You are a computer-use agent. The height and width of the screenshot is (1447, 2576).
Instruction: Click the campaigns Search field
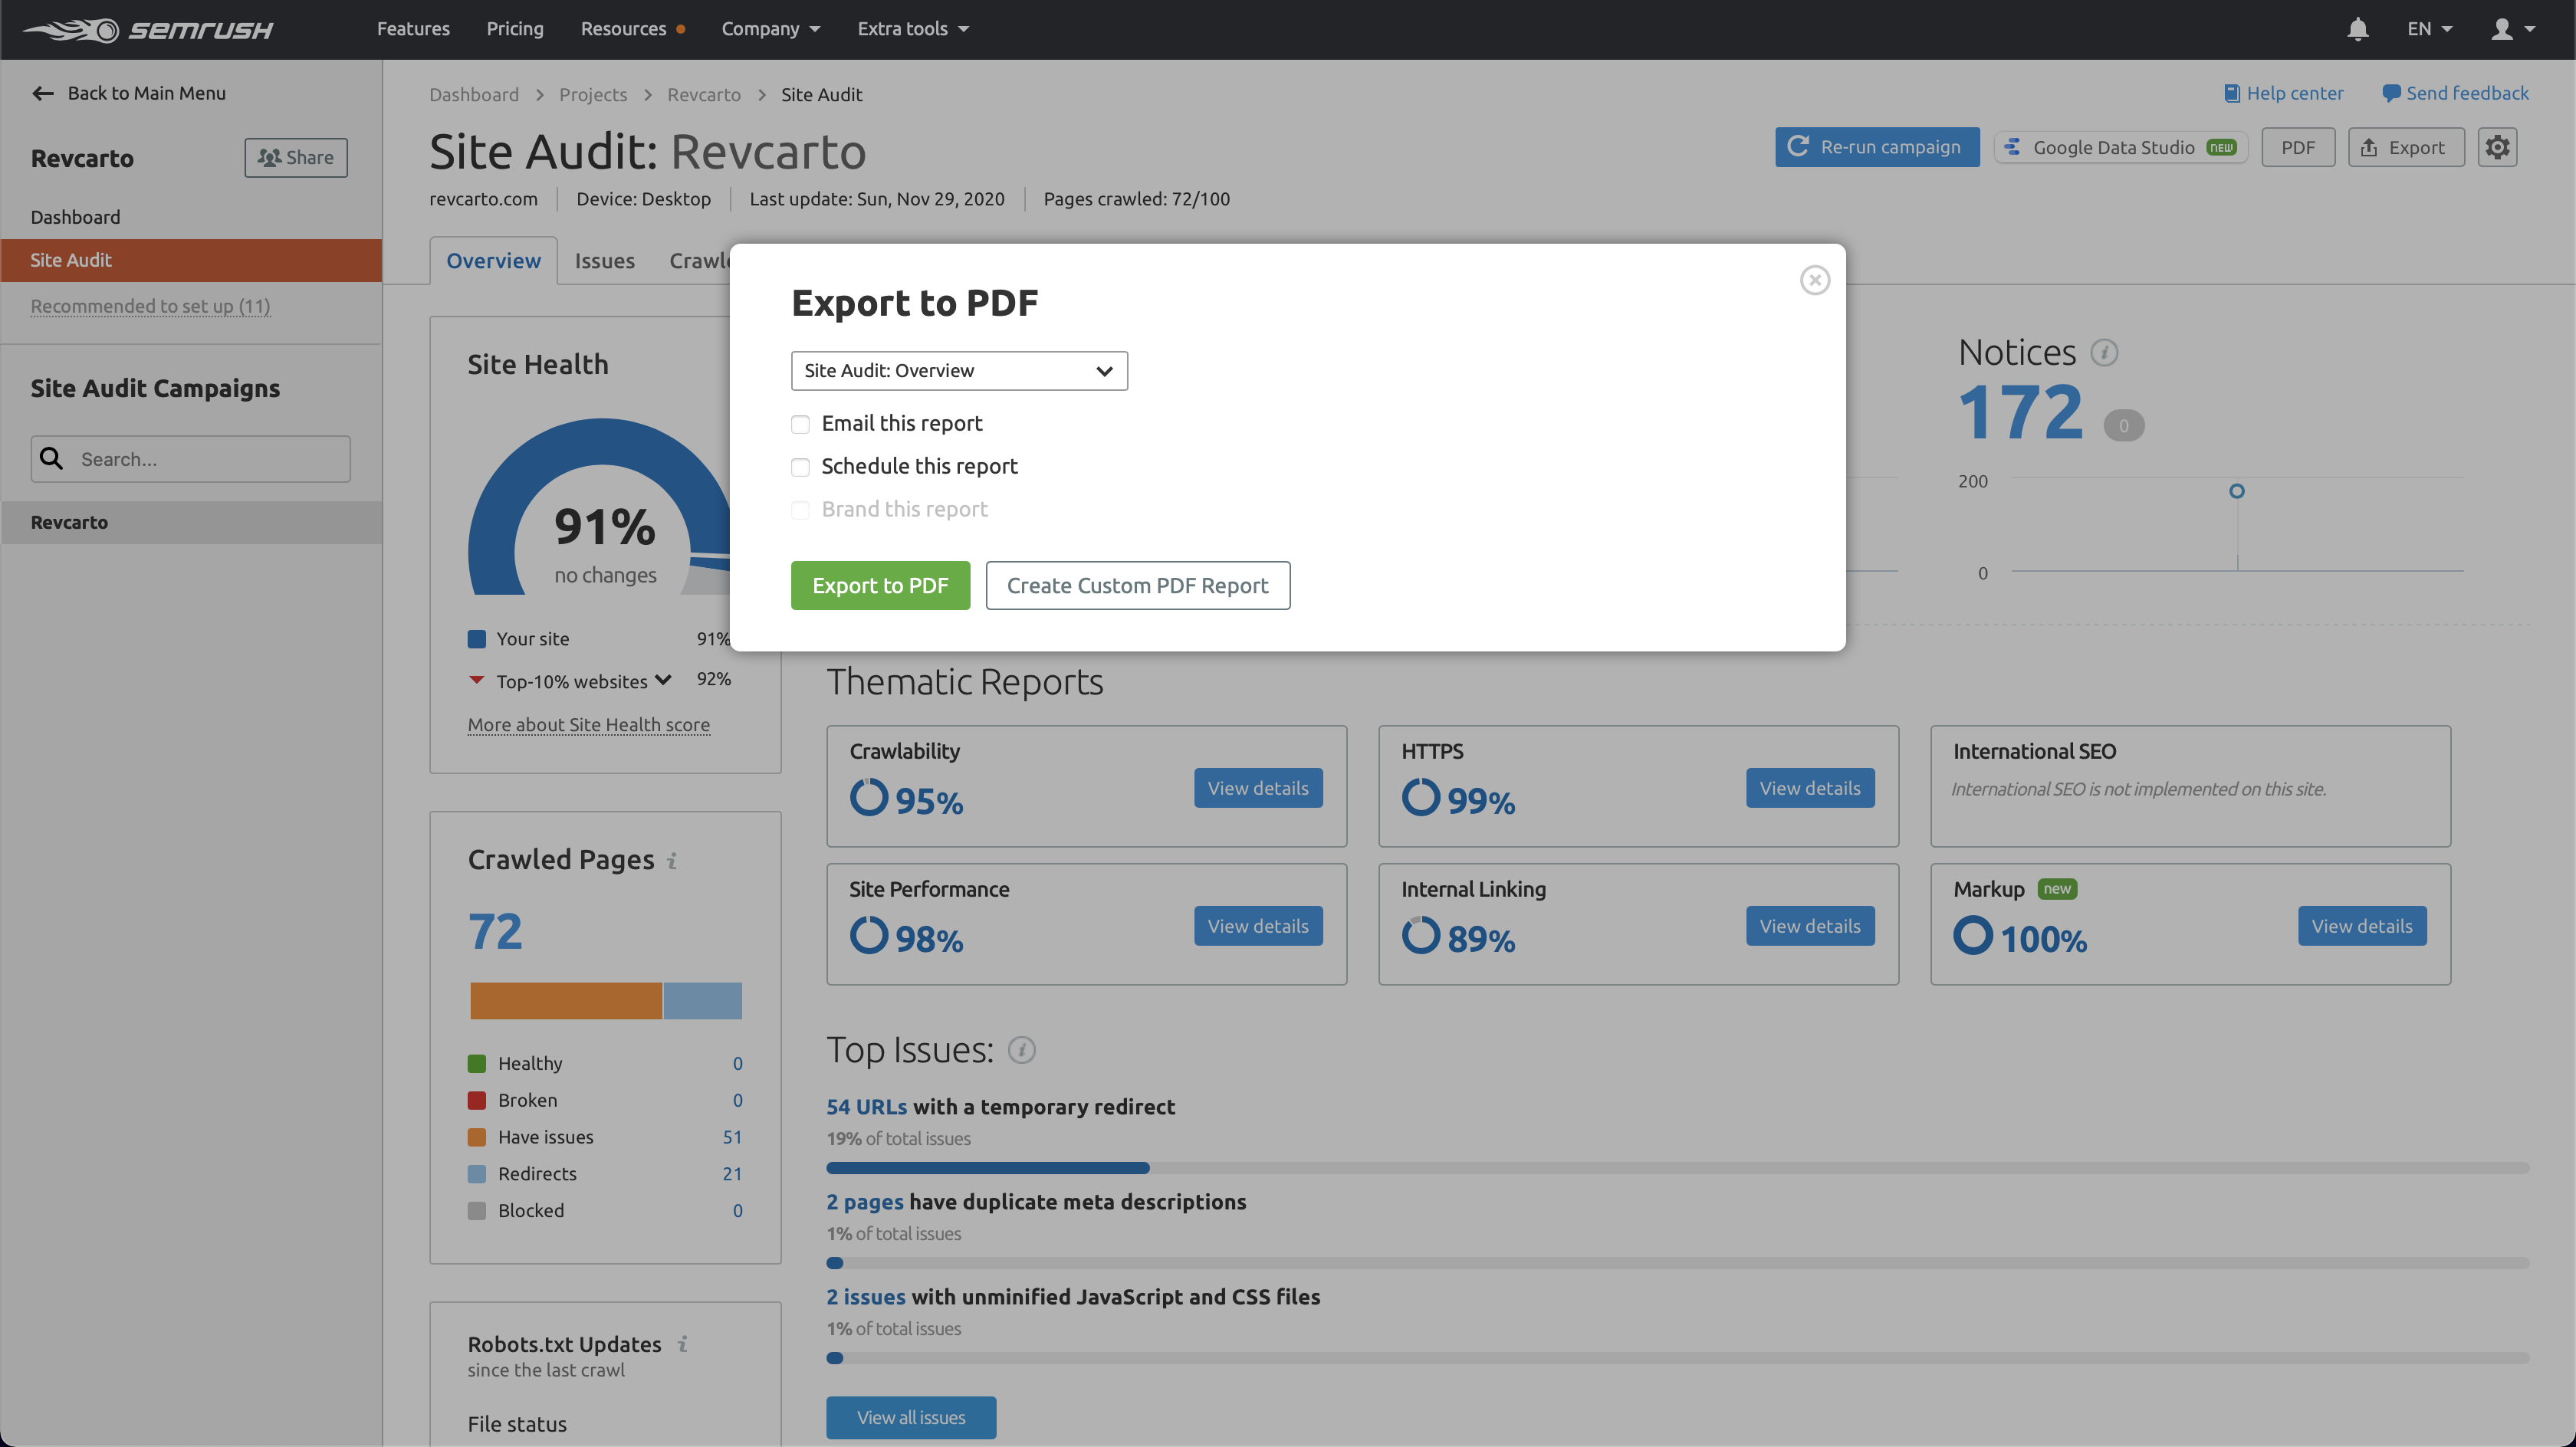point(191,459)
